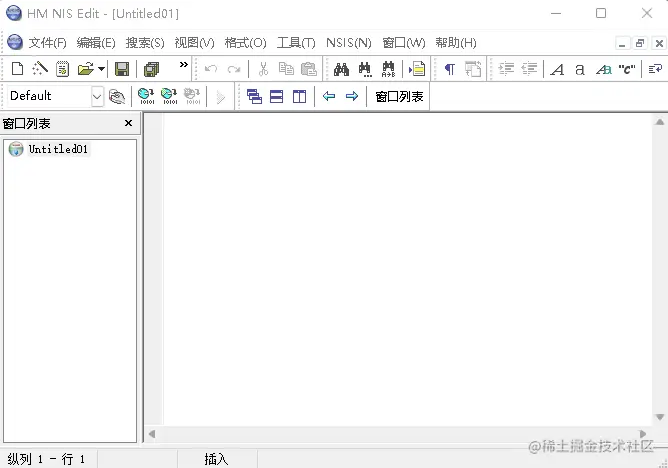Toggle the grayed page-layout icon
668x468 pixels.
(473, 69)
